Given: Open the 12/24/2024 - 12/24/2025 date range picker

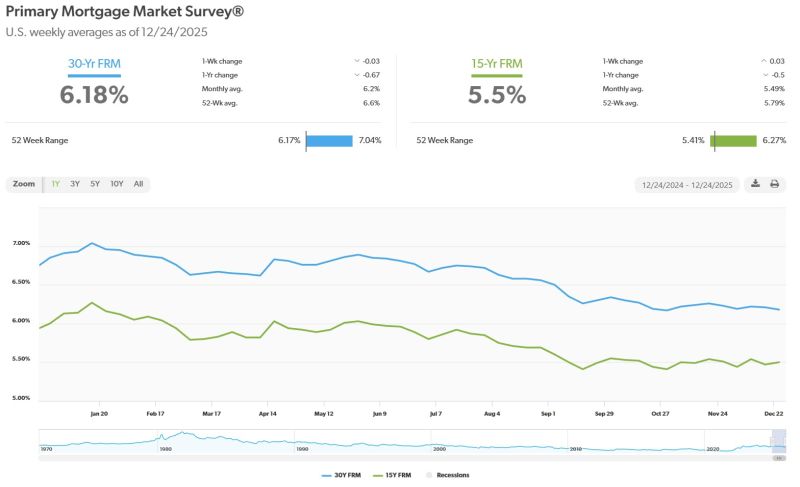Looking at the screenshot, I should [689, 184].
